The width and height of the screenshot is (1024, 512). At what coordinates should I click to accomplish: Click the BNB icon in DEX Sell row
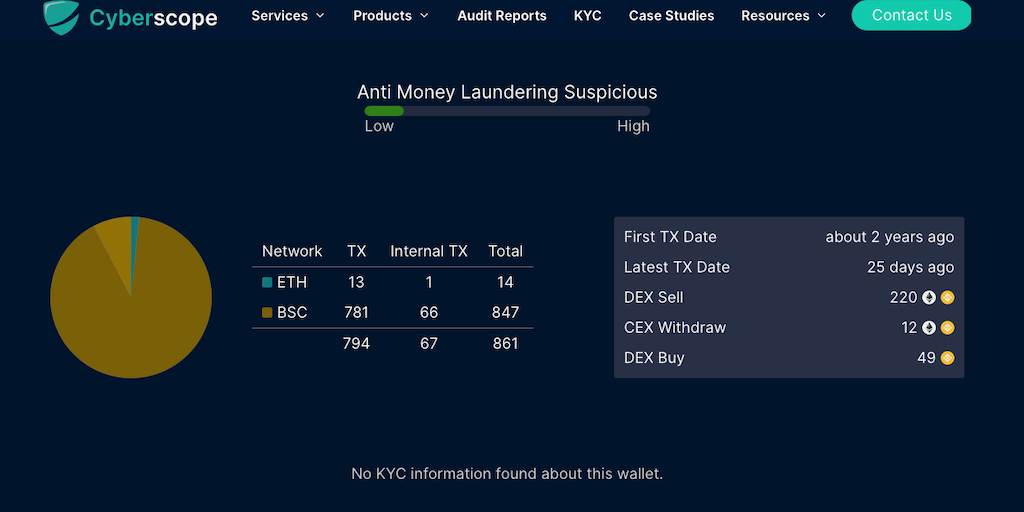pyautogui.click(x=947, y=297)
